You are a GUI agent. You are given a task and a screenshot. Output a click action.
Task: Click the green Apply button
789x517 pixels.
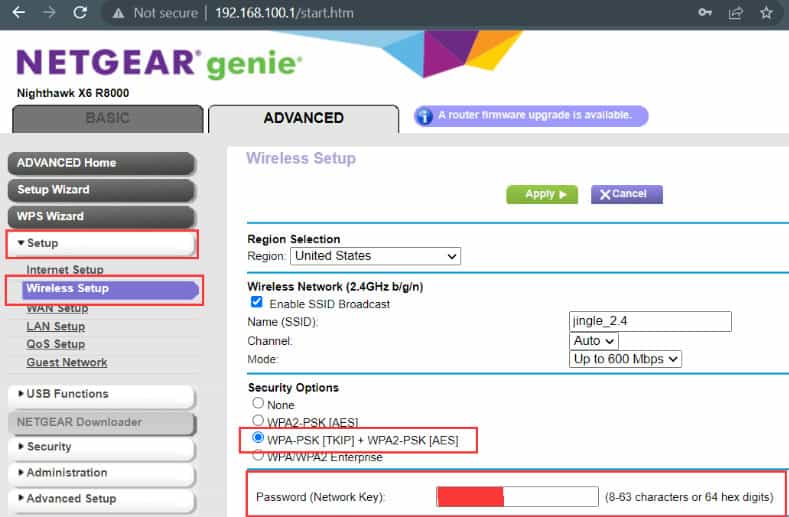pyautogui.click(x=542, y=194)
